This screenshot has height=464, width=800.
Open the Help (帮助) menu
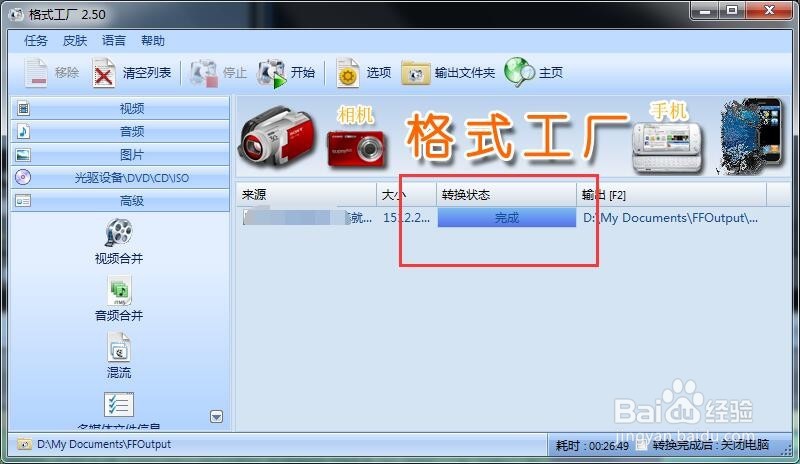click(x=153, y=41)
